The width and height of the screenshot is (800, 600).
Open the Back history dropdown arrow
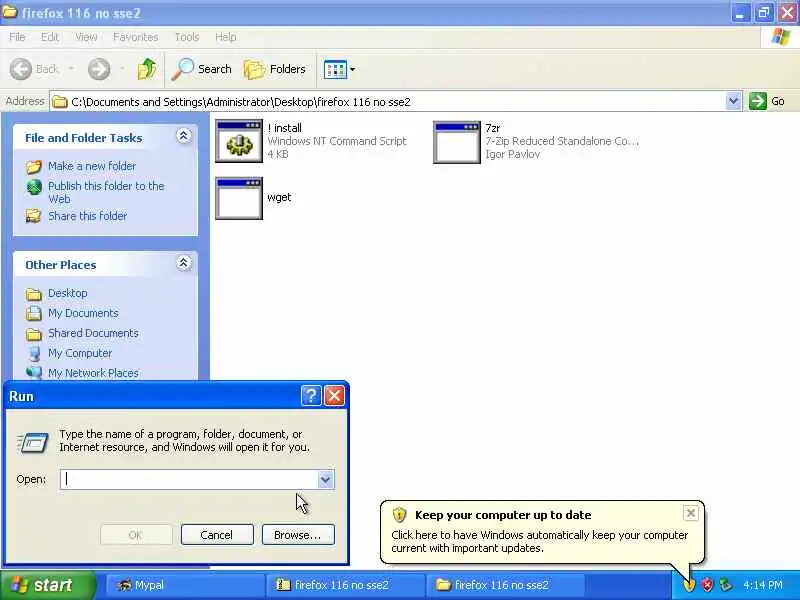click(x=71, y=69)
